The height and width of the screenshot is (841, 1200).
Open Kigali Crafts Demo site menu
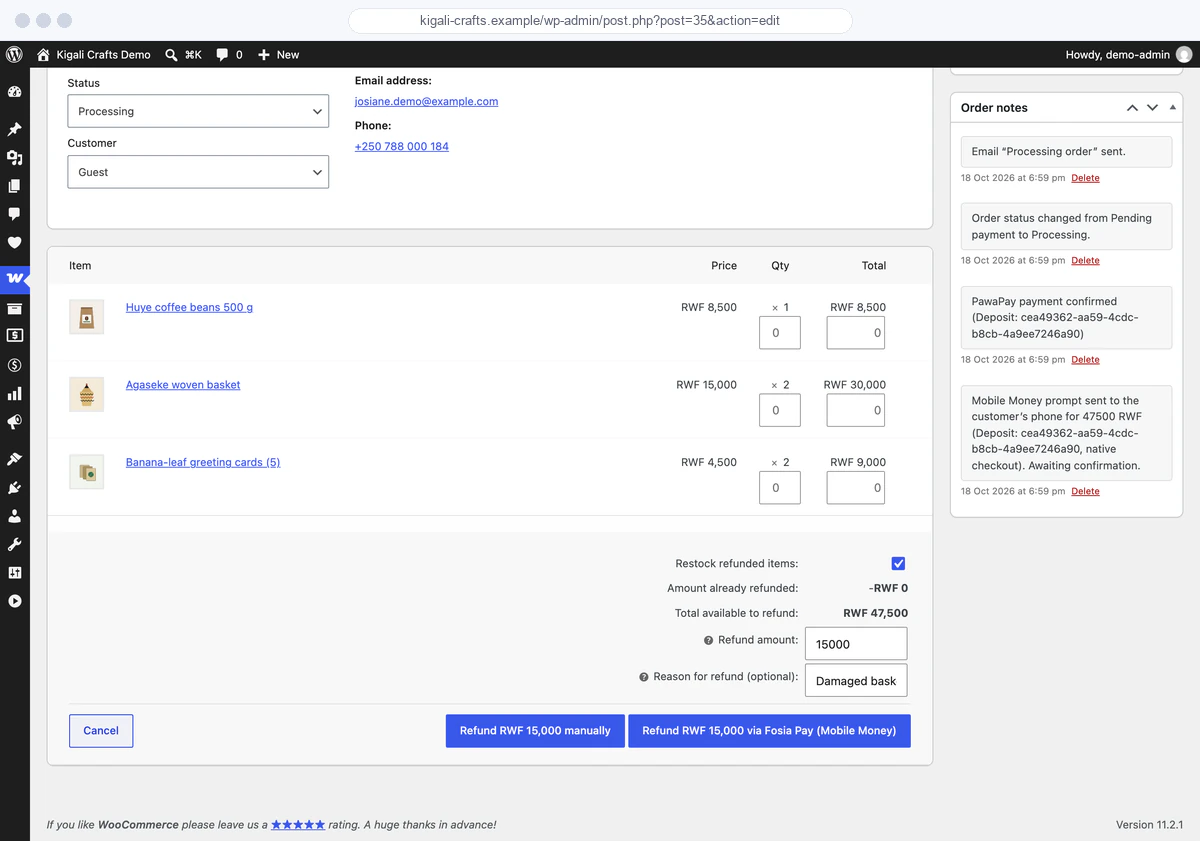point(93,55)
